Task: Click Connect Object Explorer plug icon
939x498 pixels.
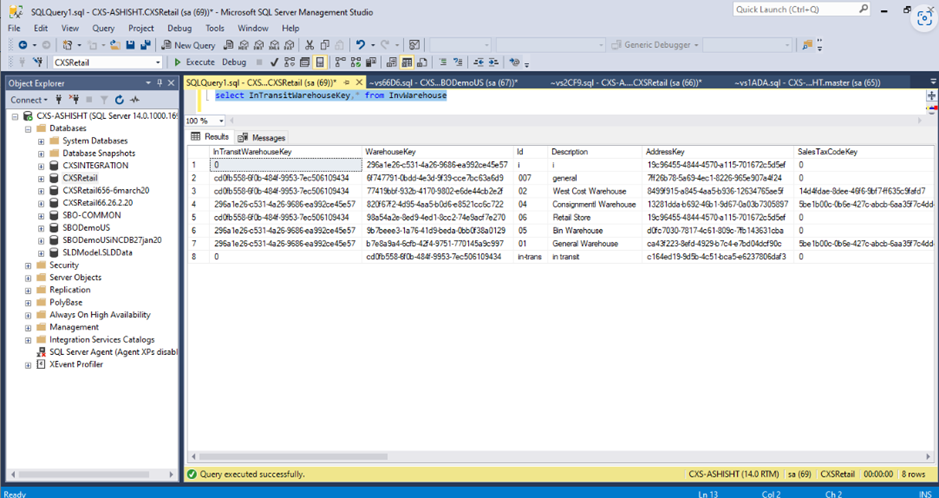Action: [59, 99]
